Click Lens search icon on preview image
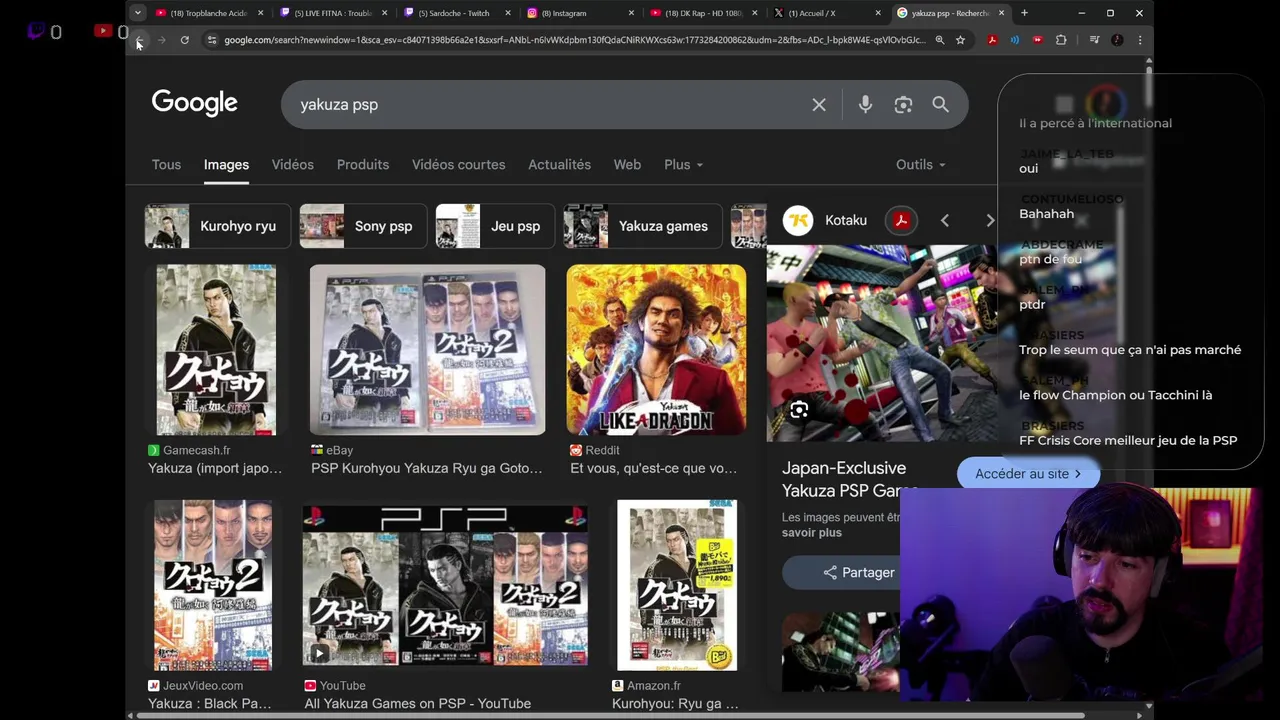1280x720 pixels. pos(799,410)
